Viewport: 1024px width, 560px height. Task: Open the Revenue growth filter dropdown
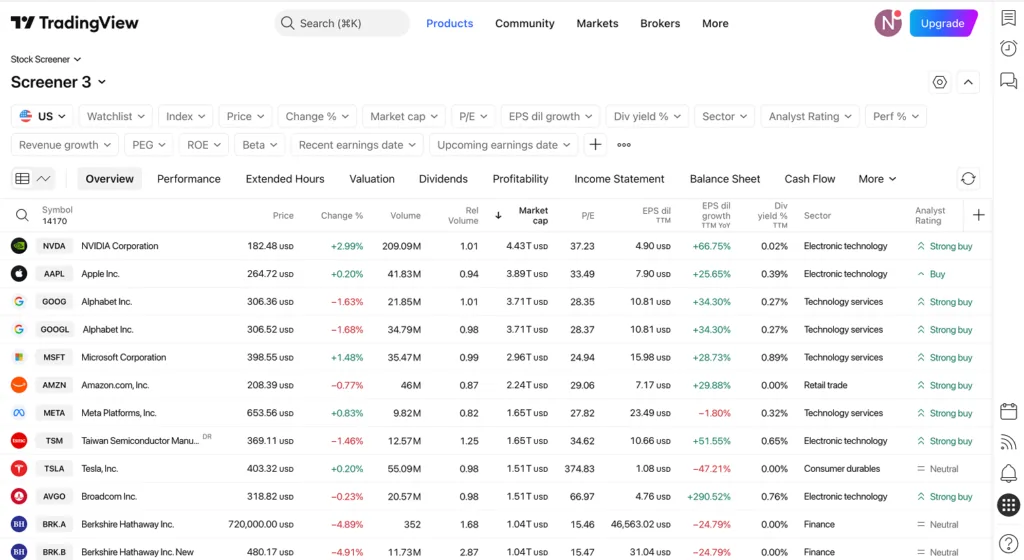click(x=65, y=145)
